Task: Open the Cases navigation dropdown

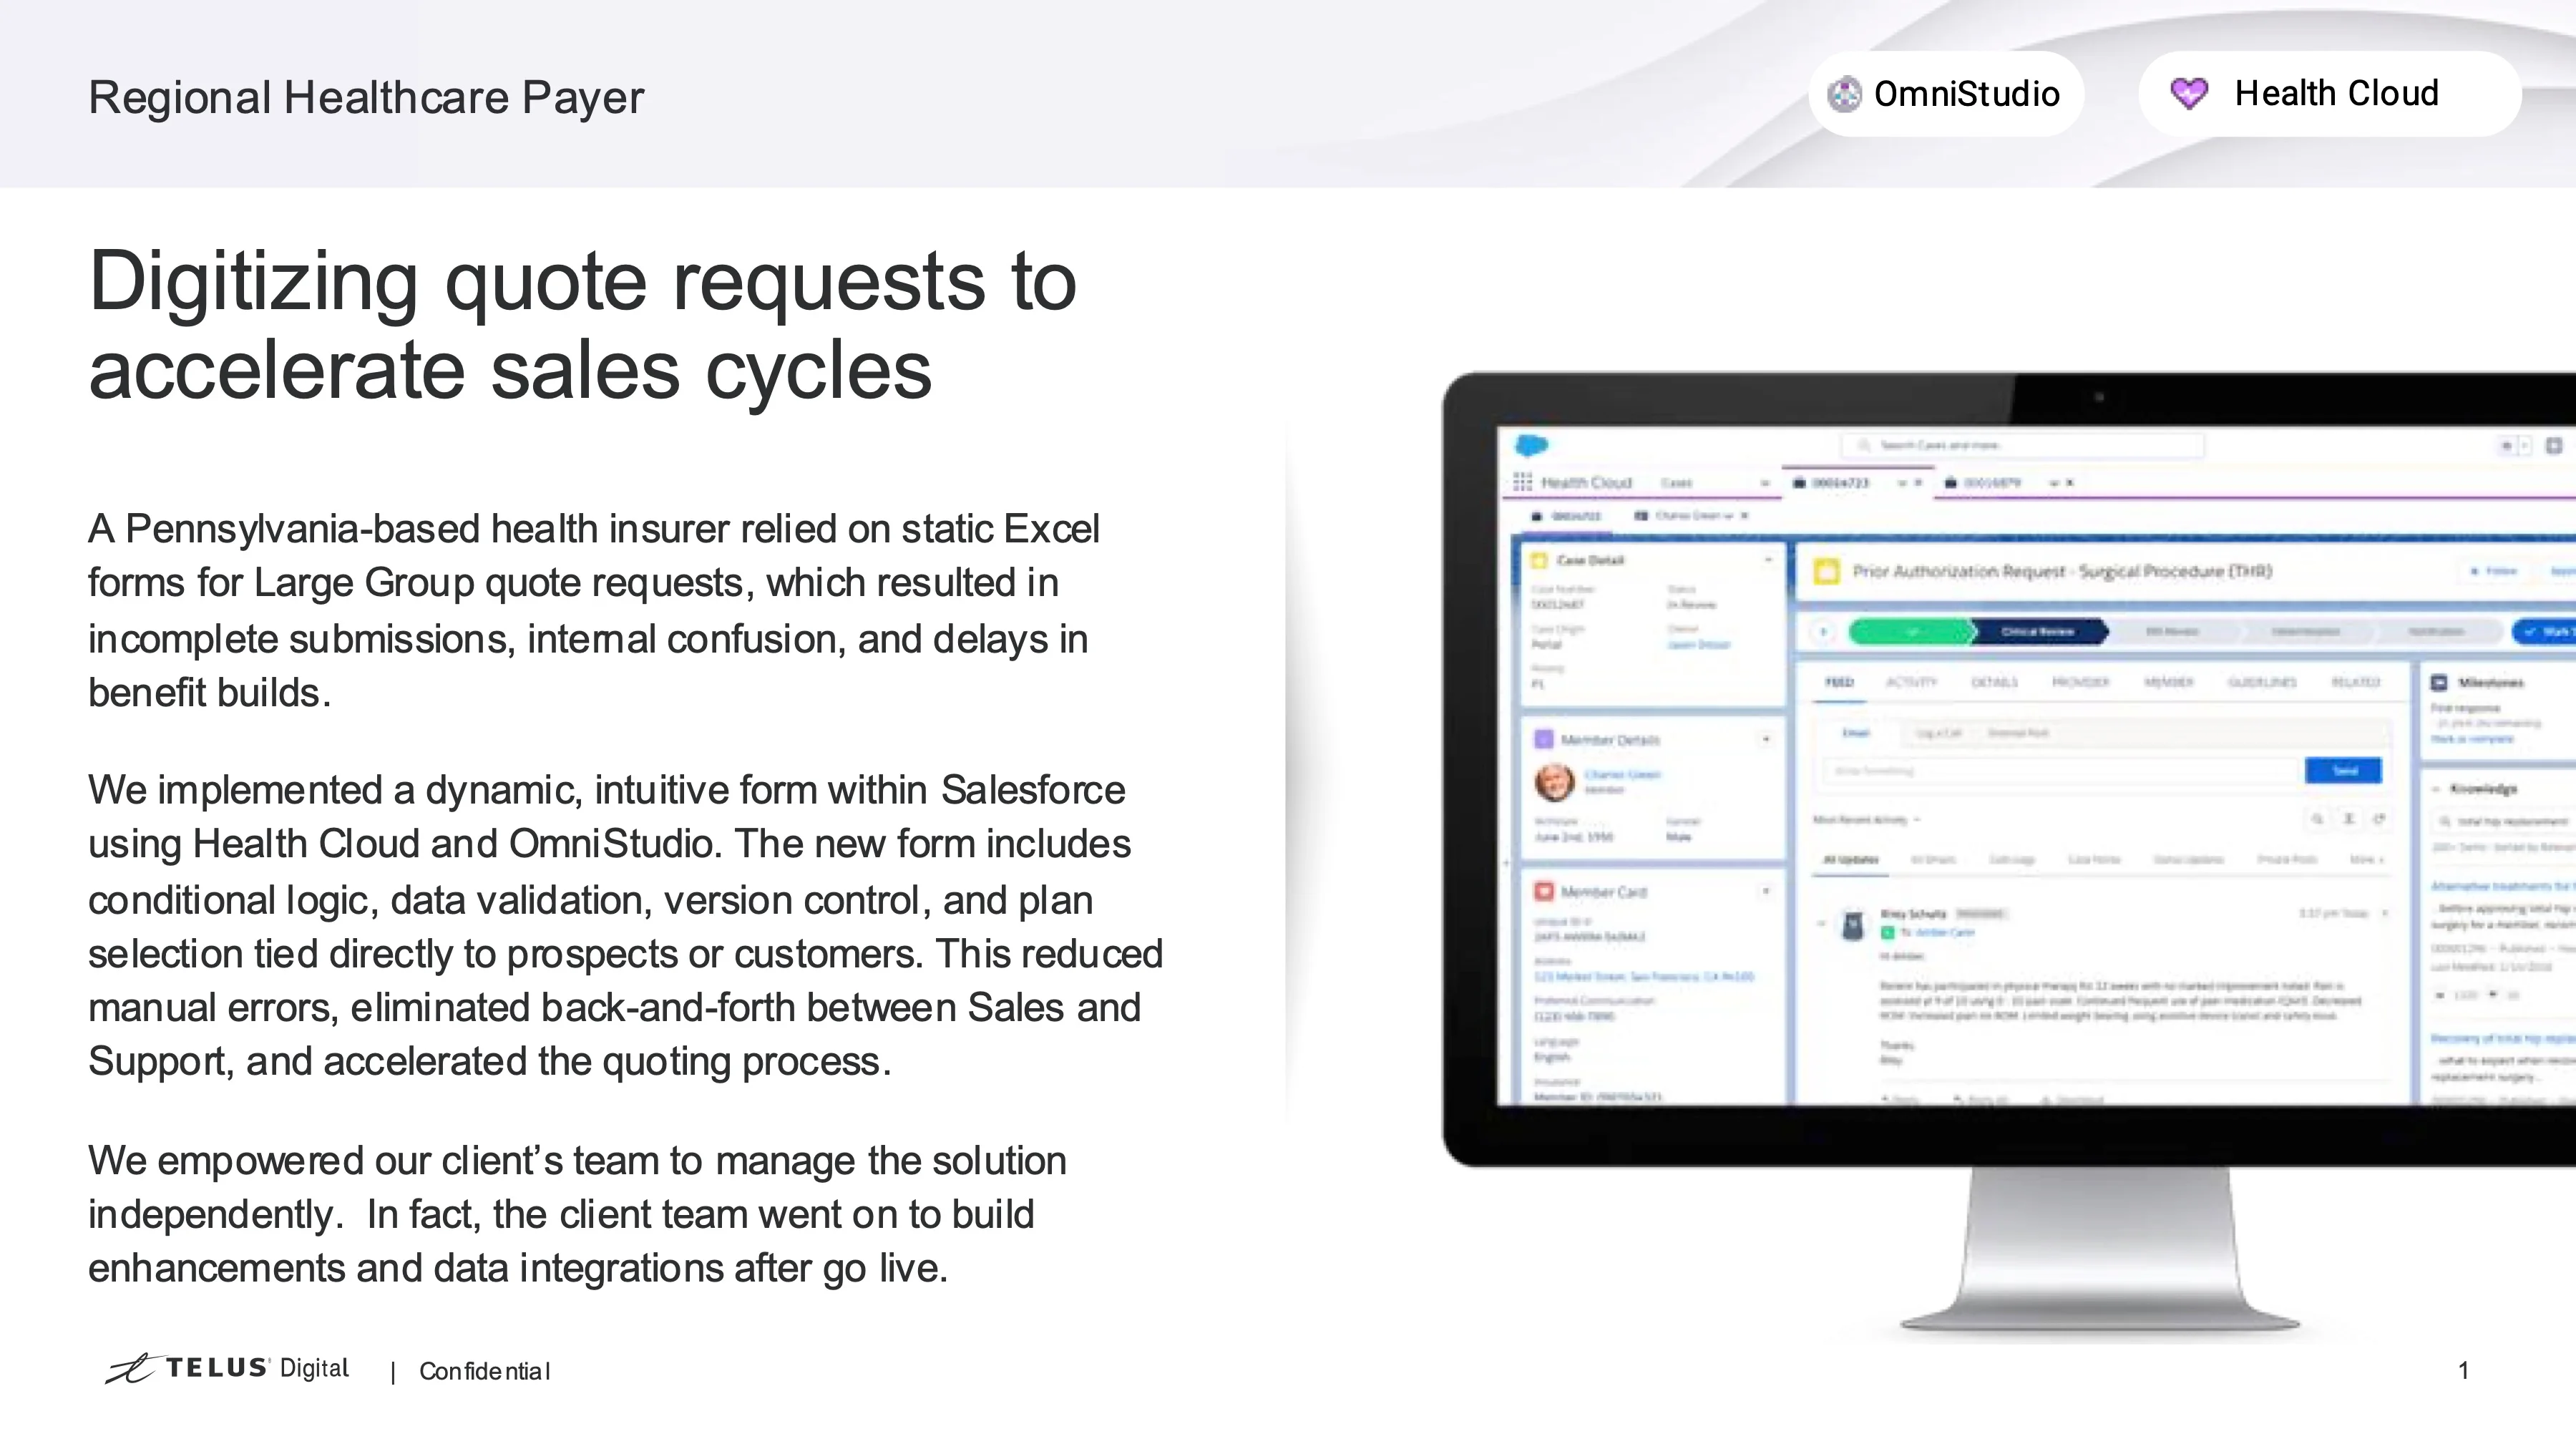Action: pos(1764,483)
